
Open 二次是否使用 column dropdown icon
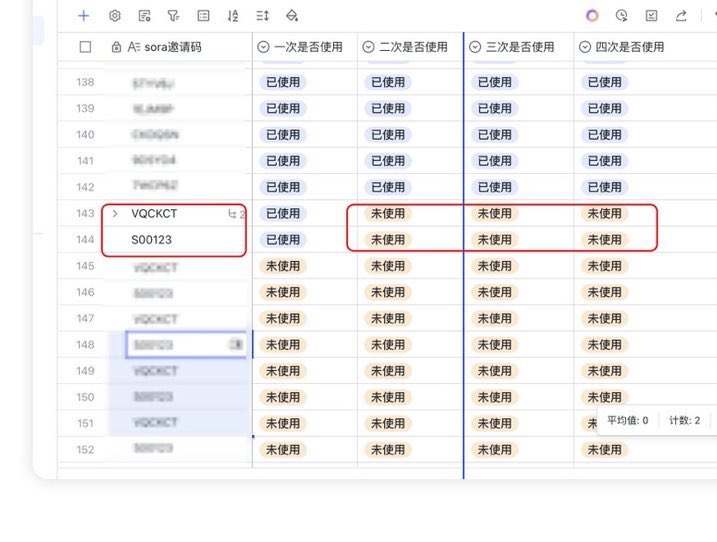click(x=368, y=47)
